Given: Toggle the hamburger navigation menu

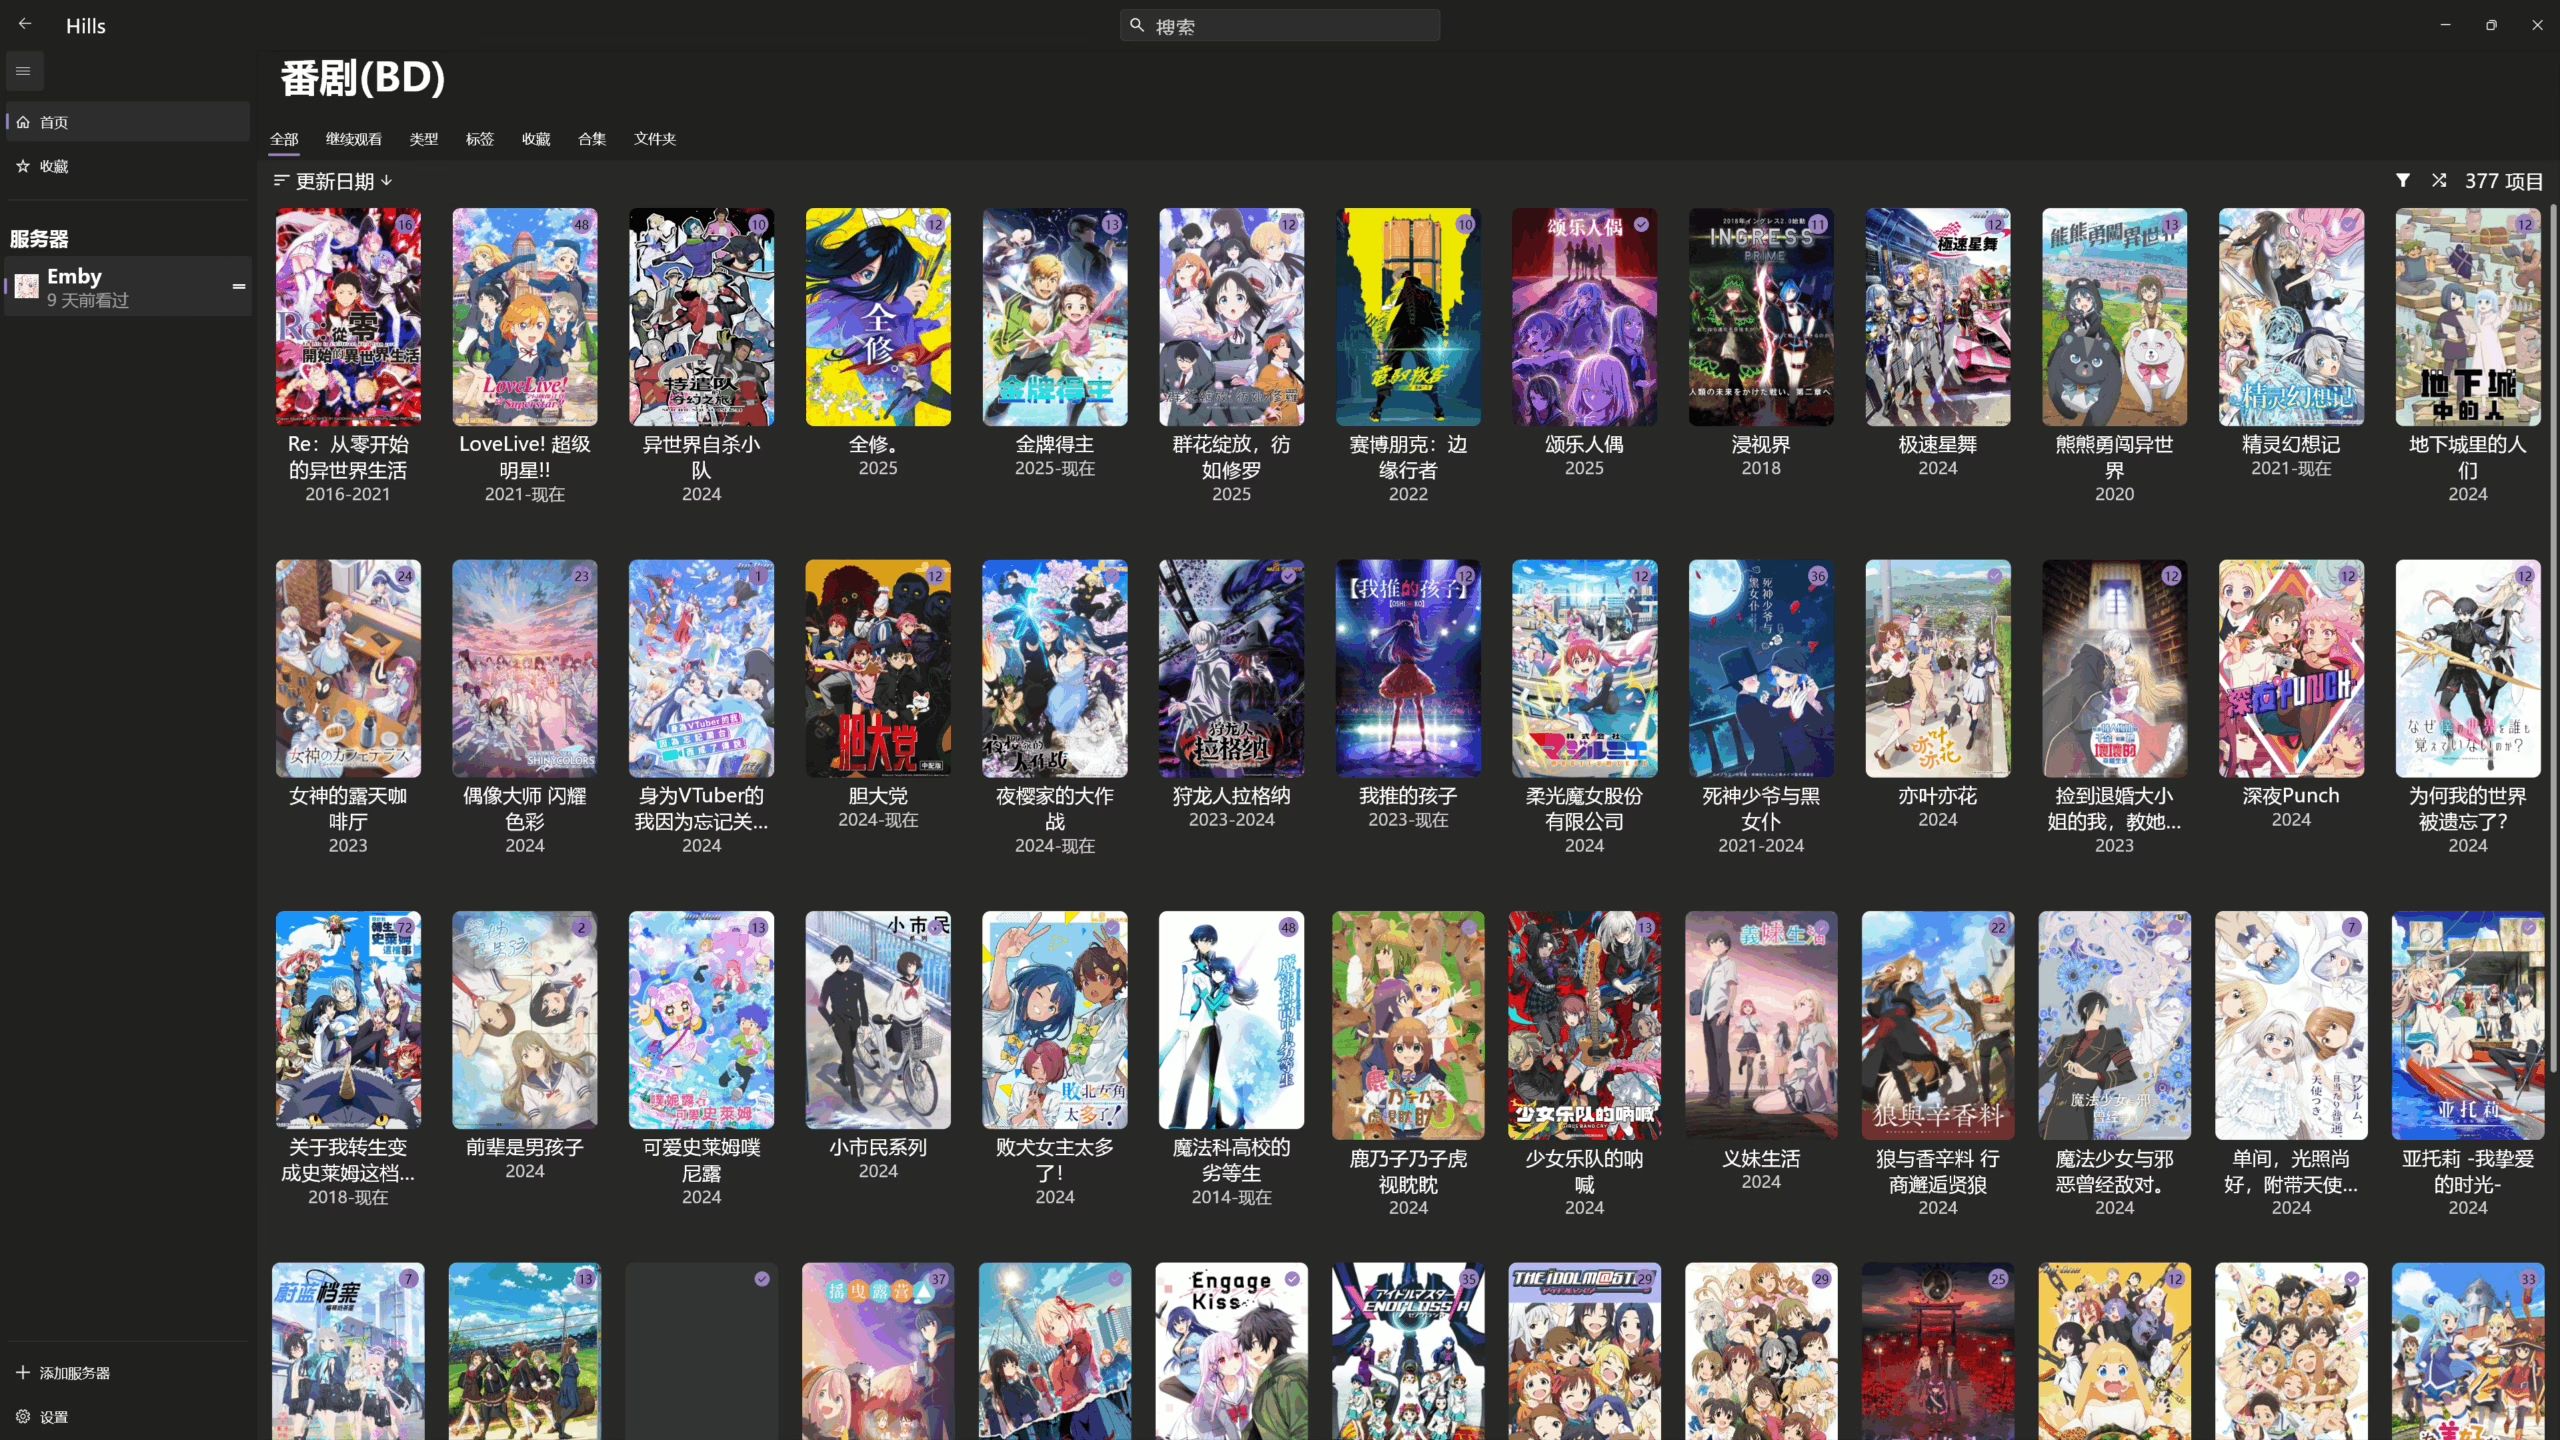Looking at the screenshot, I should 23,71.
